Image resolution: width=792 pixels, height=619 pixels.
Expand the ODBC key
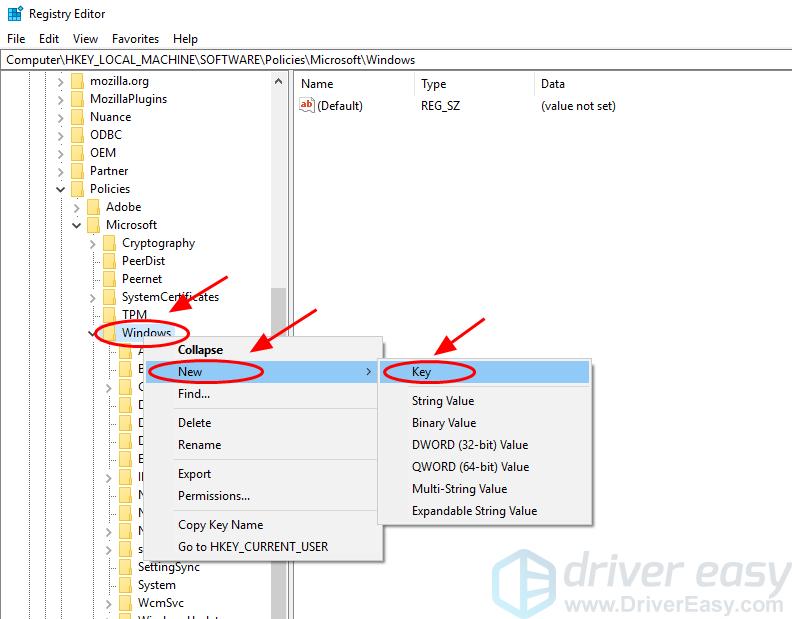tap(61, 135)
